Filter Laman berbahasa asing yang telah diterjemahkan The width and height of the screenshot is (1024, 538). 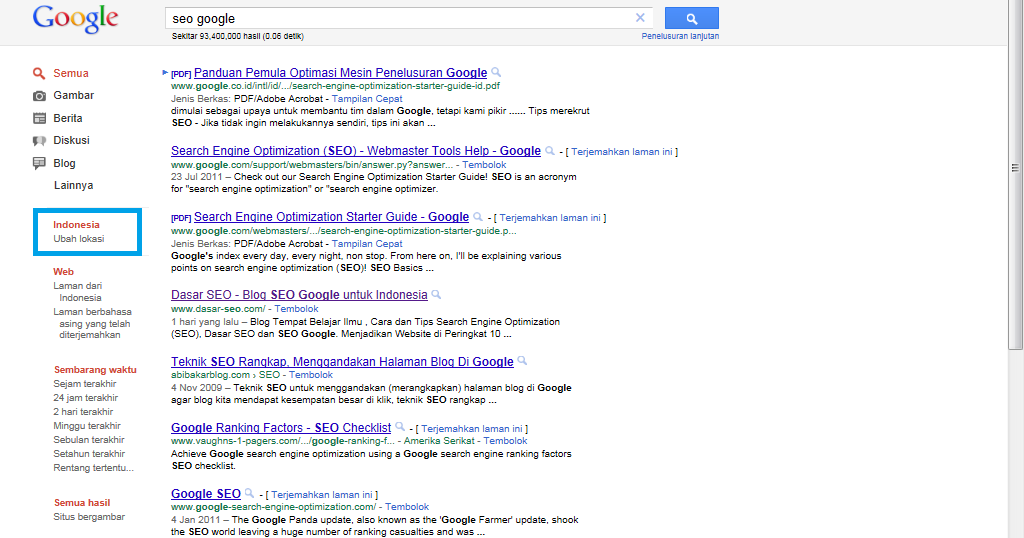92,323
